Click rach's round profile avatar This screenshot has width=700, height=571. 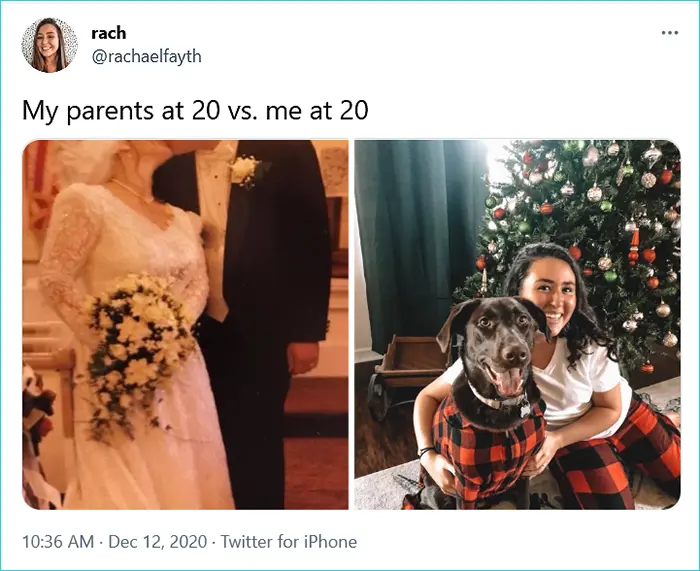50,45
